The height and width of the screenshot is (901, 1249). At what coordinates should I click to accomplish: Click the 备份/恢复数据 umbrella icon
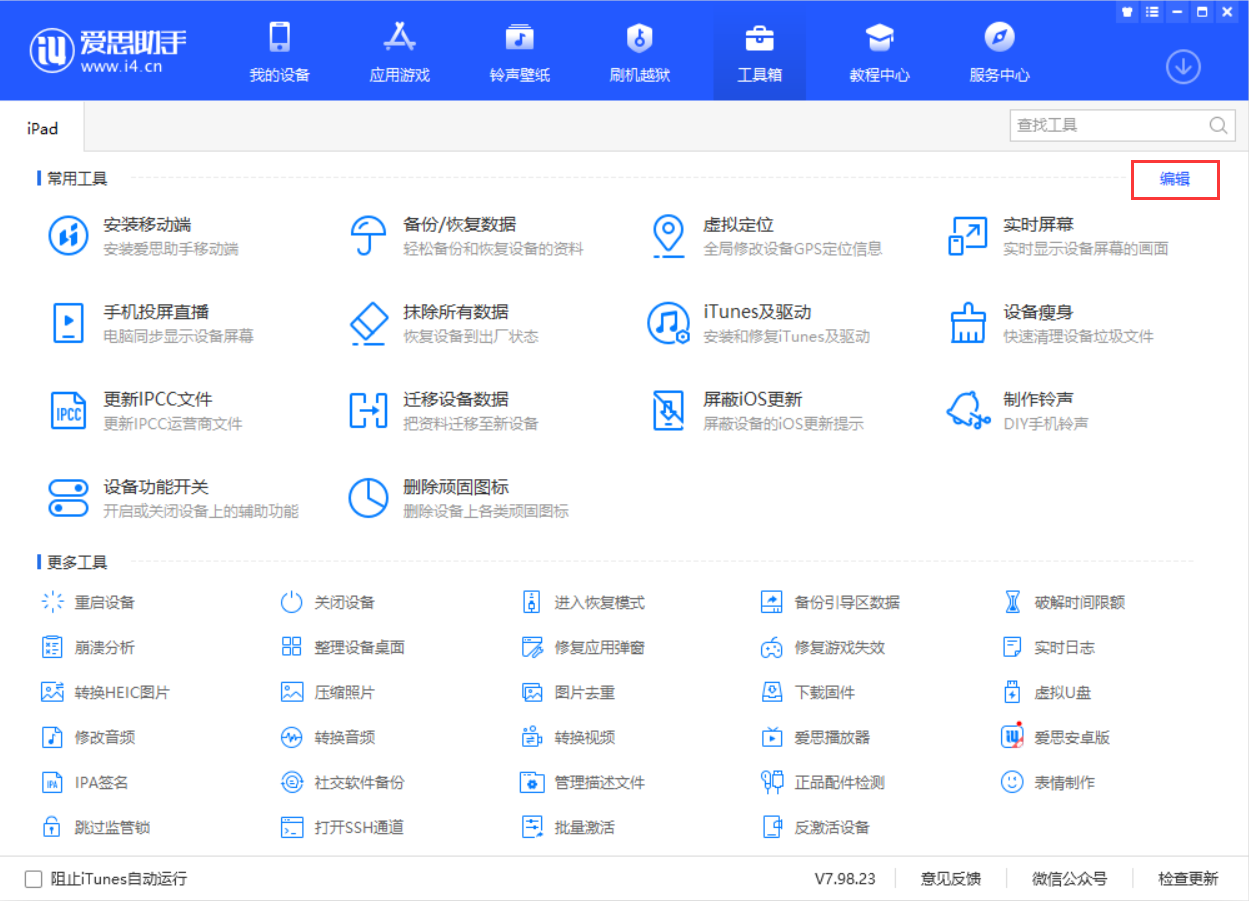[368, 236]
